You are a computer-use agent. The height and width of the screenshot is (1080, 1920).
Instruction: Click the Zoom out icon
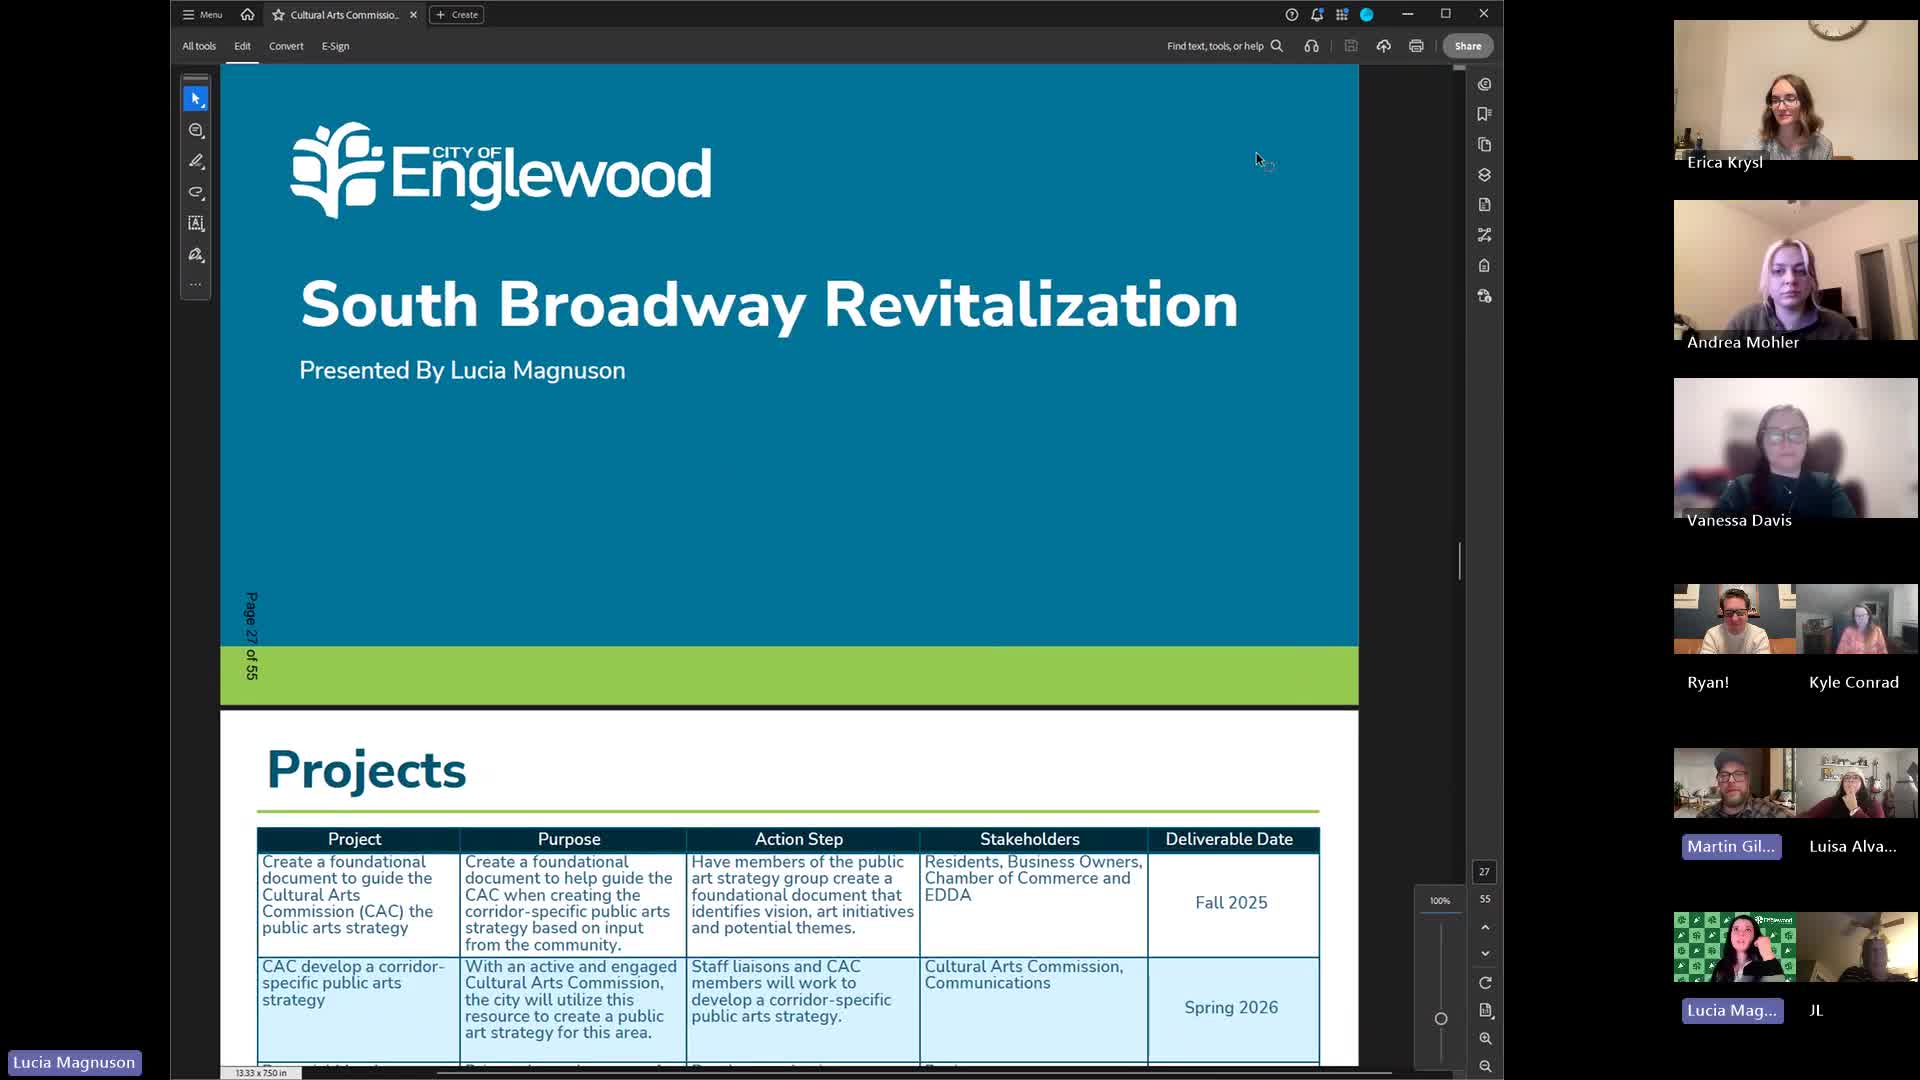click(1484, 1066)
